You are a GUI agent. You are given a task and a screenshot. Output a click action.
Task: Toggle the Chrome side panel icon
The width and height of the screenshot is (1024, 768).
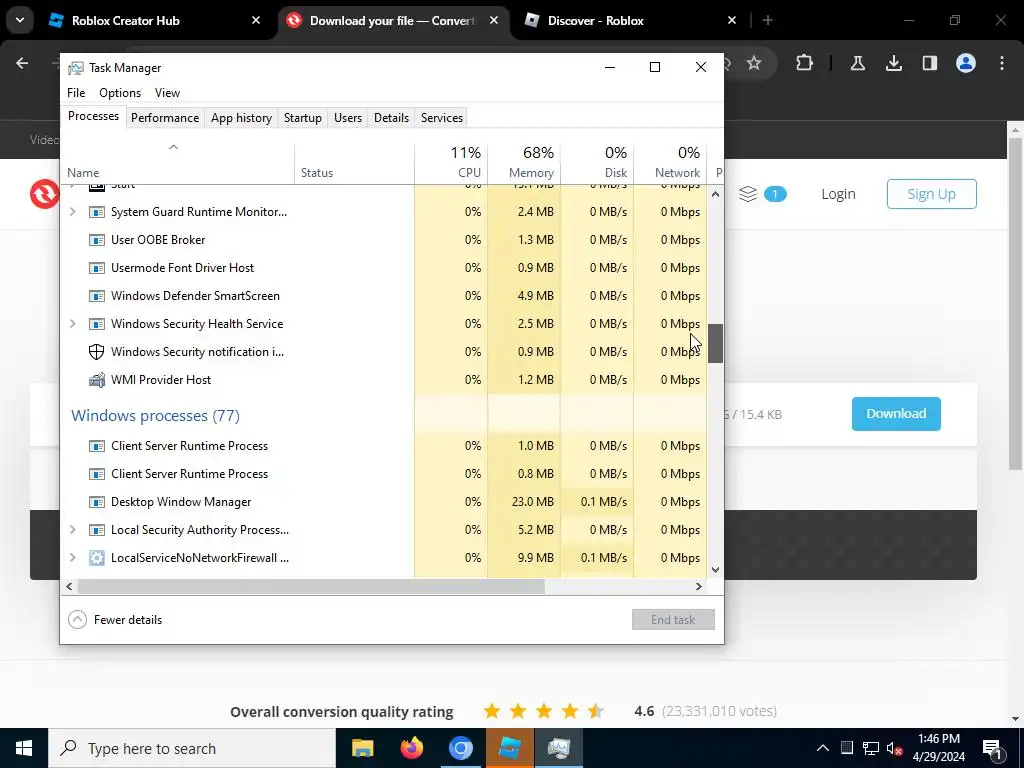930,63
